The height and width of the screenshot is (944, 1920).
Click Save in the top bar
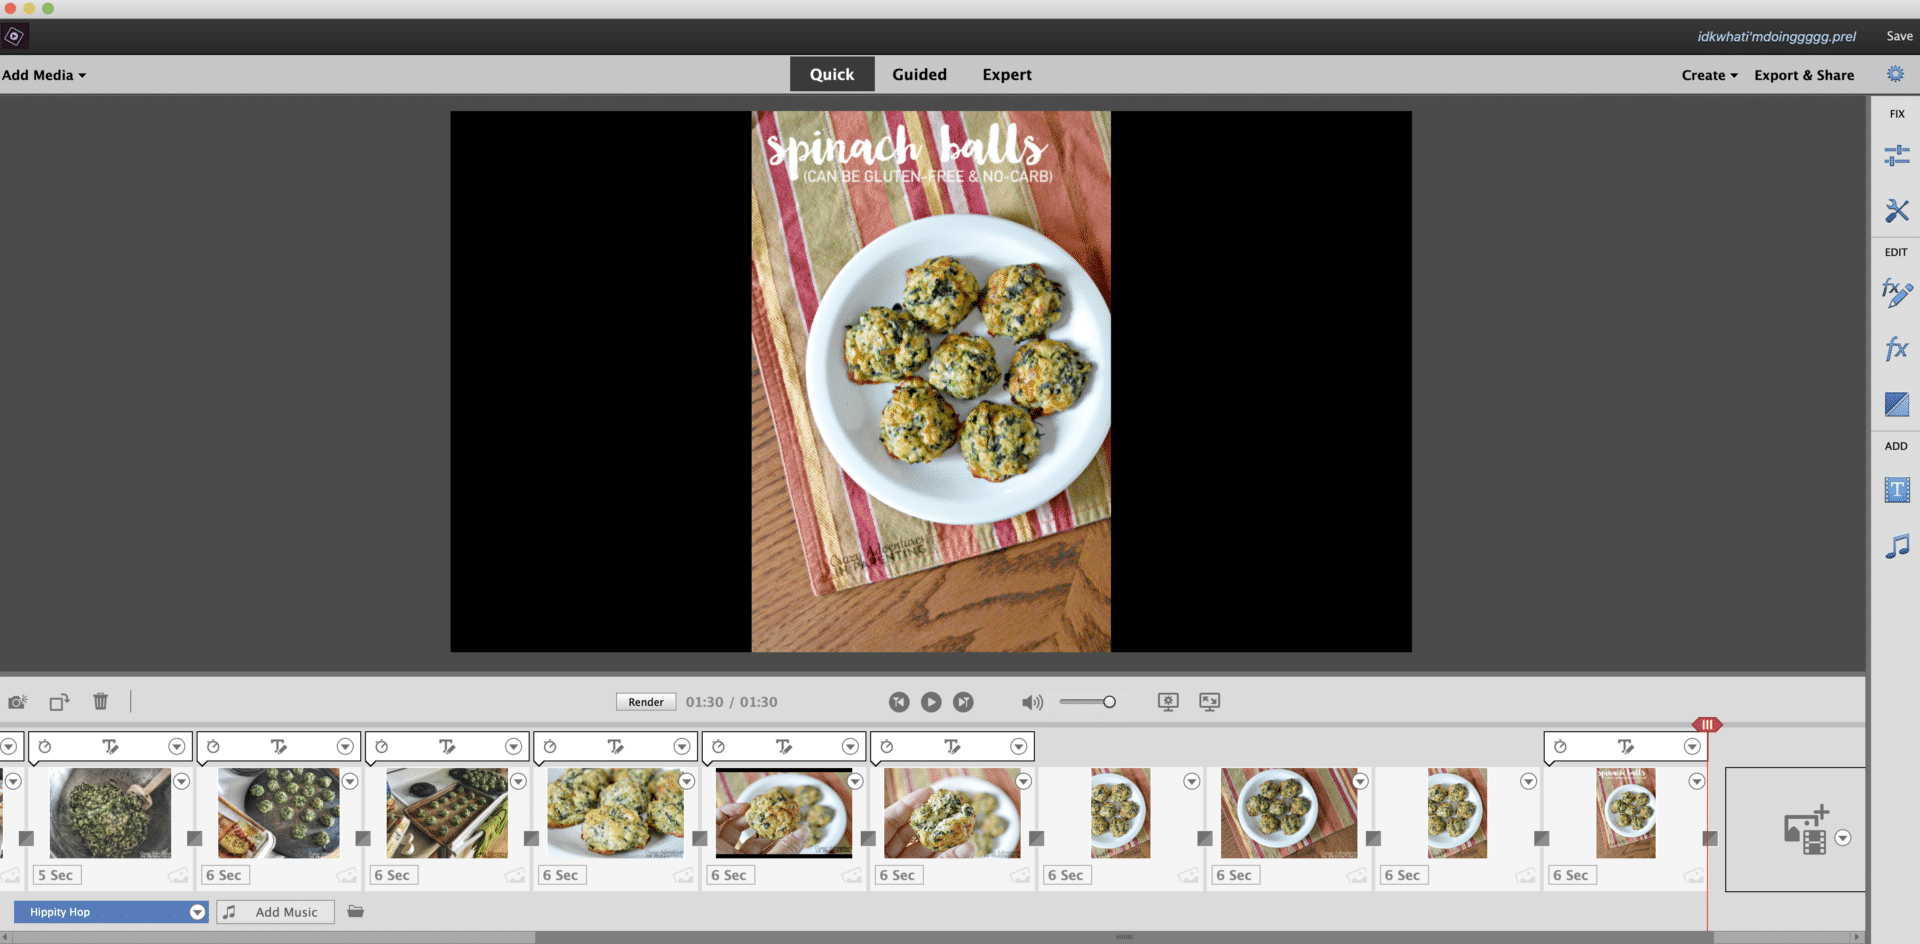click(x=1899, y=36)
